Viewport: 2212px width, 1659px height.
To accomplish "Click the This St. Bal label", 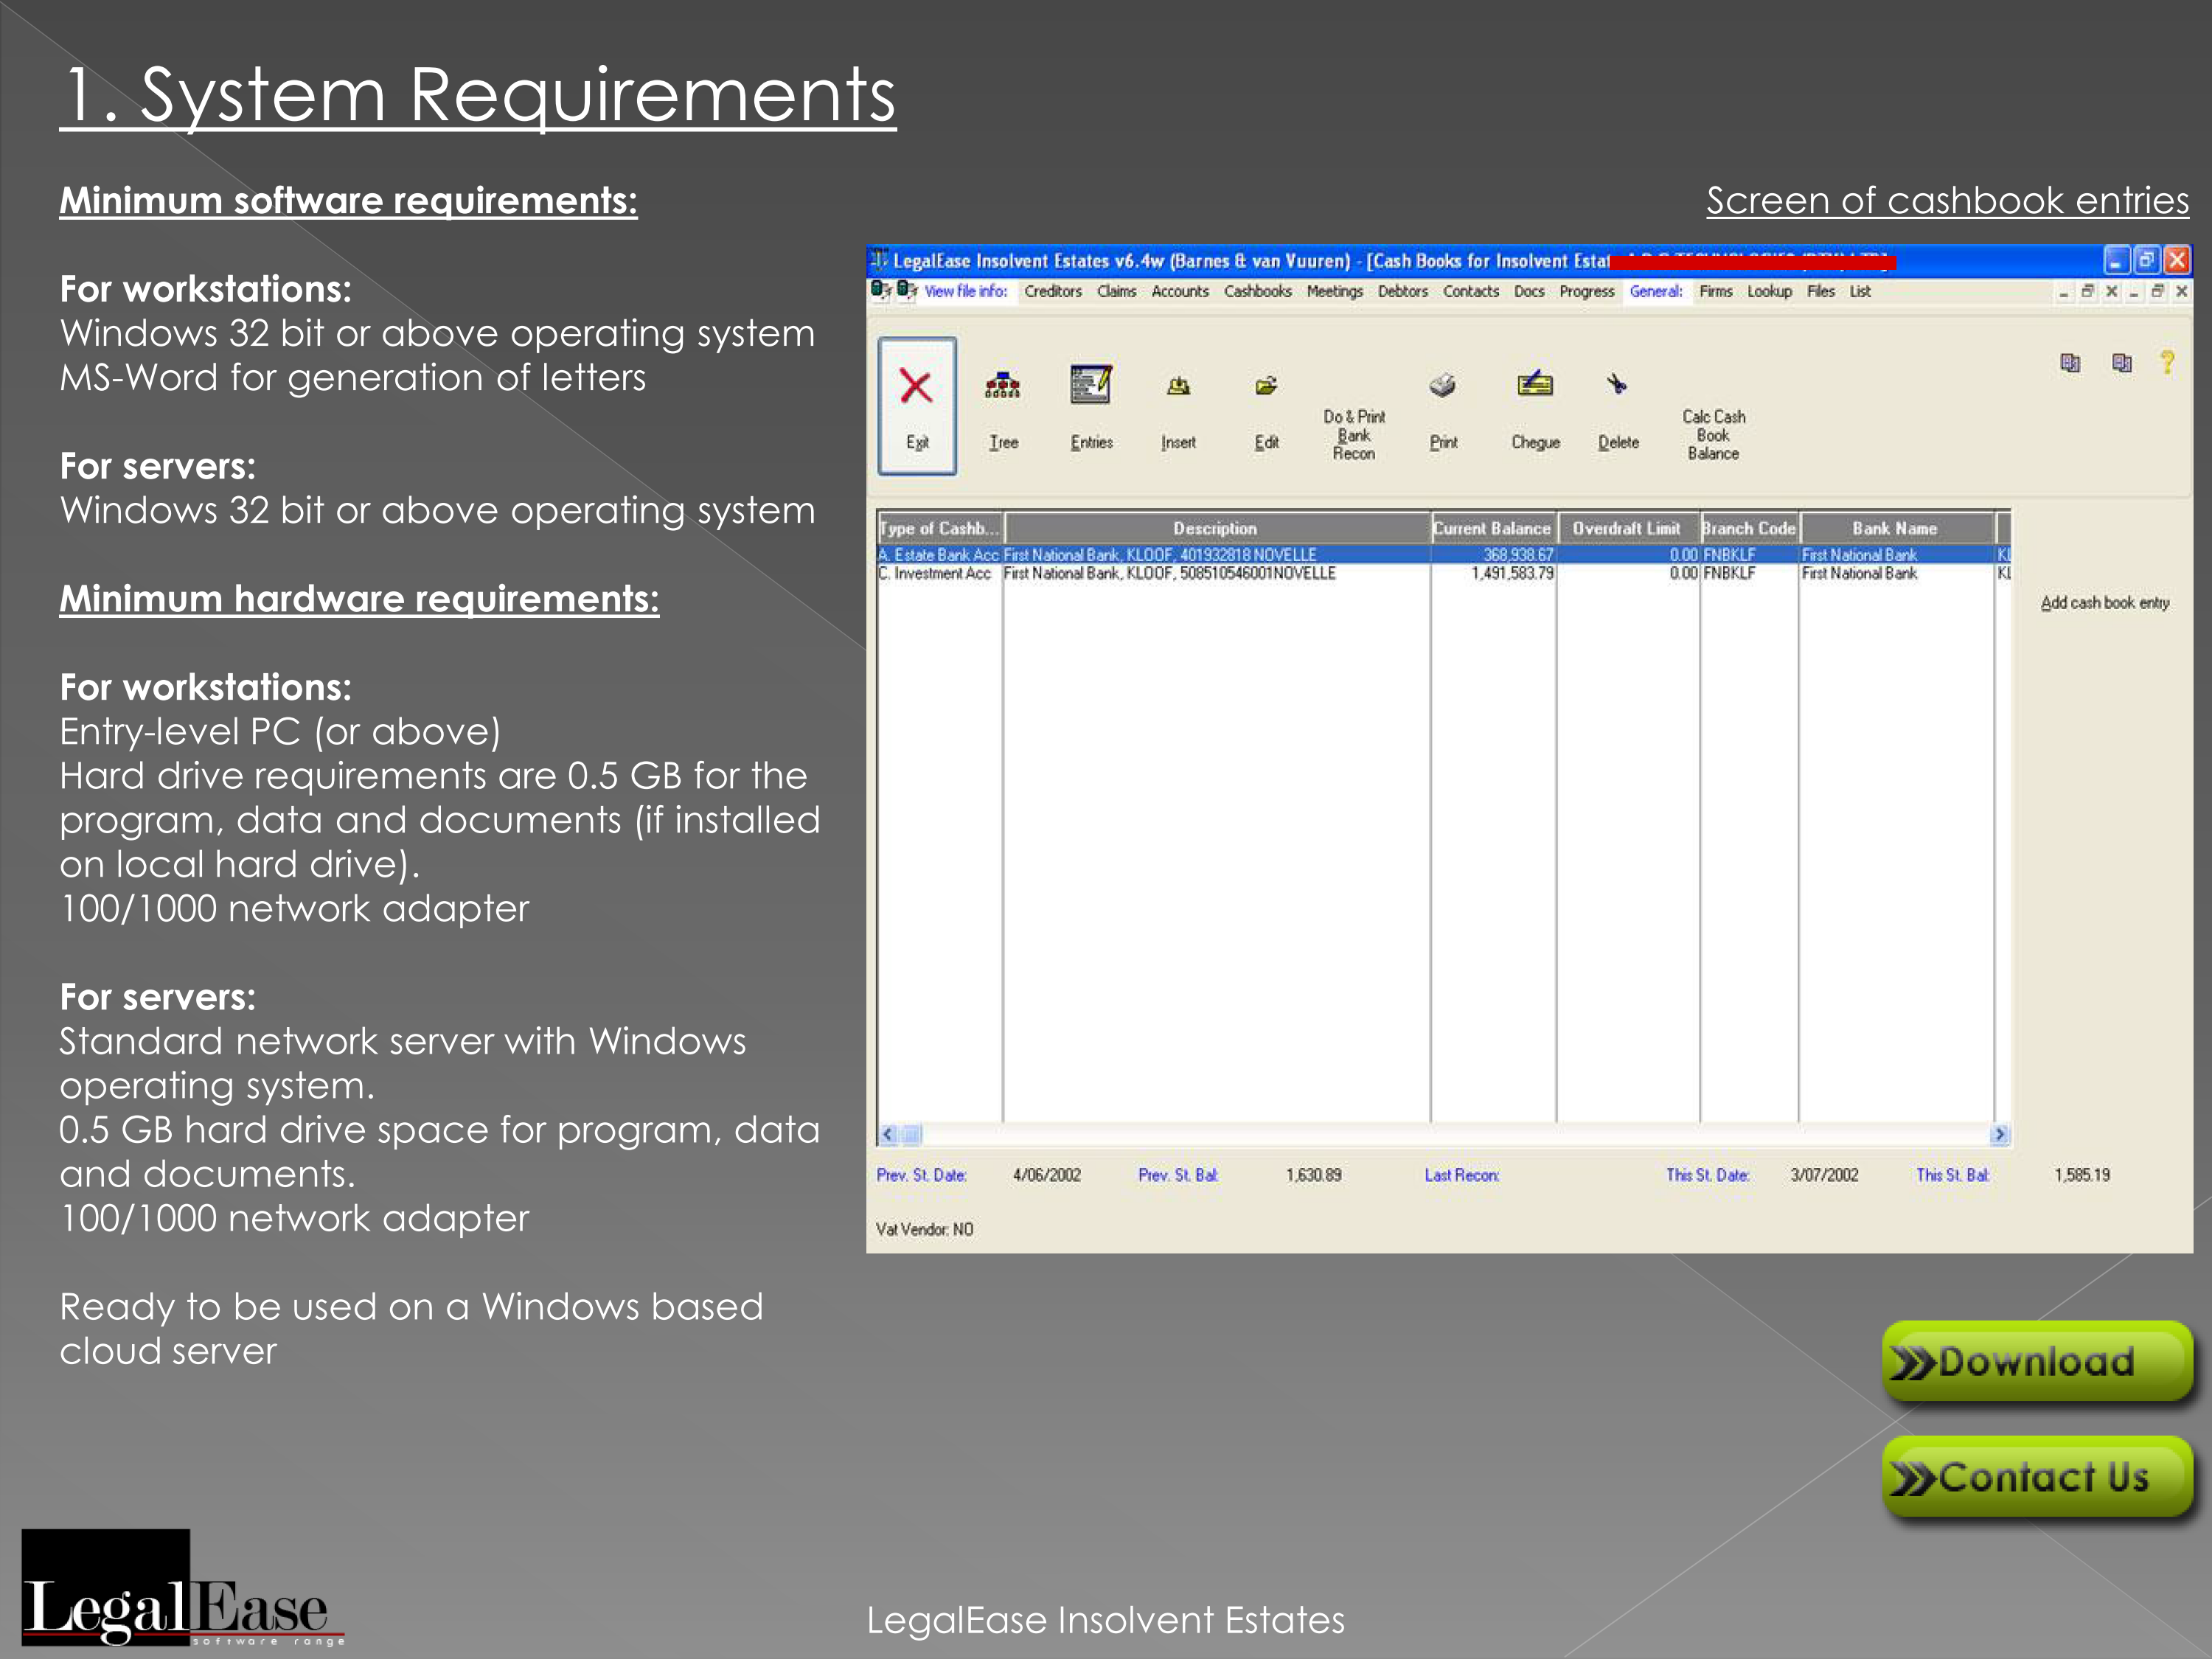I will pyautogui.click(x=1952, y=1175).
